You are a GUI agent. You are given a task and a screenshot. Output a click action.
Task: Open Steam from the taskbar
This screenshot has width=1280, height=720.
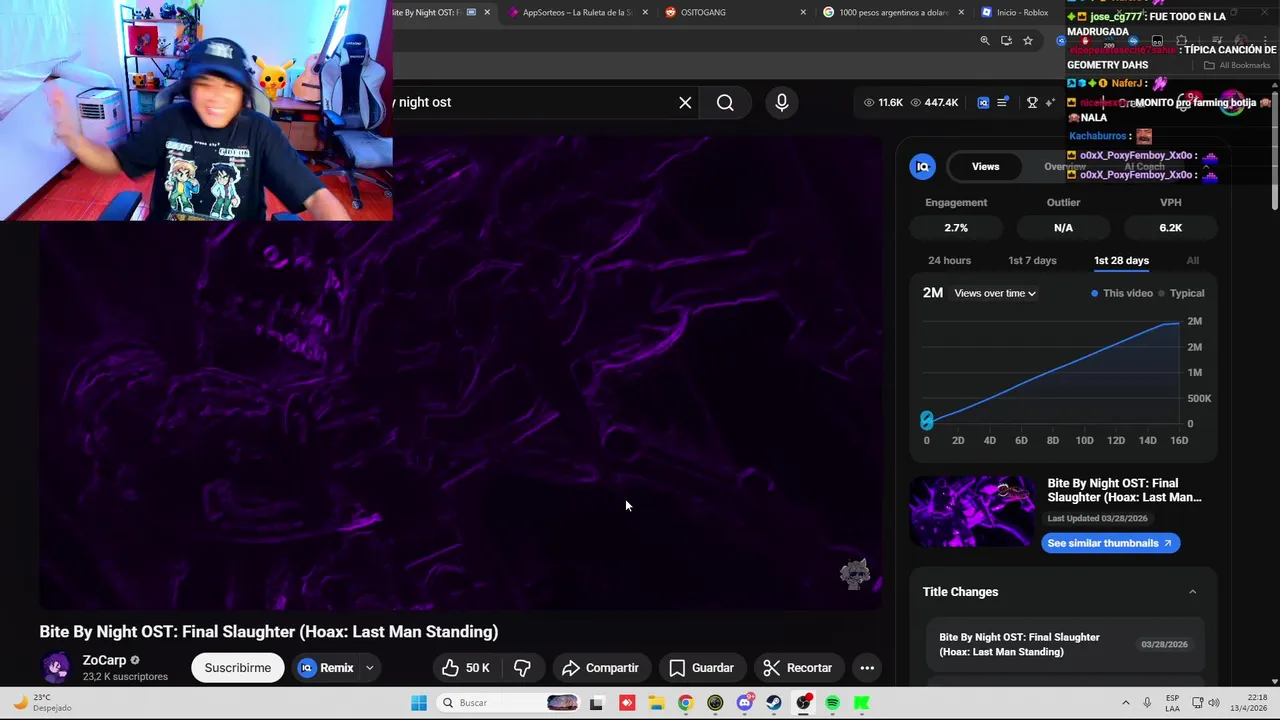(774, 703)
